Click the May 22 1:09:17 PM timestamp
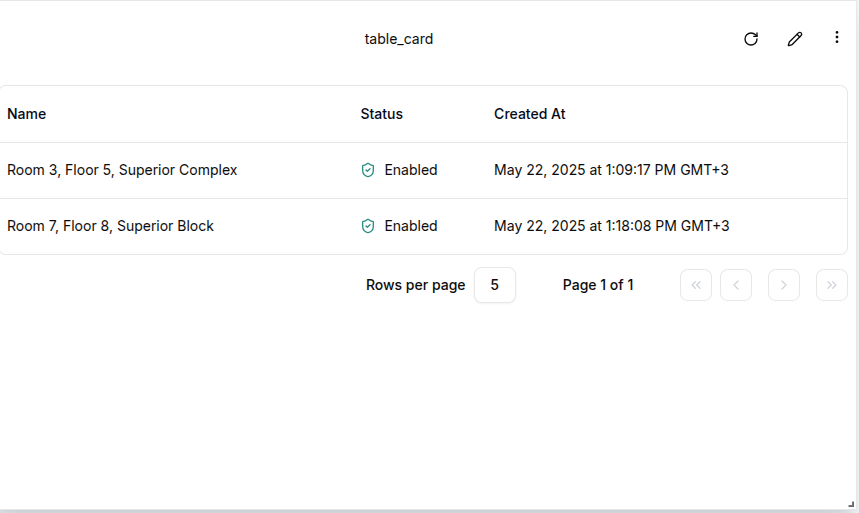 coord(611,170)
